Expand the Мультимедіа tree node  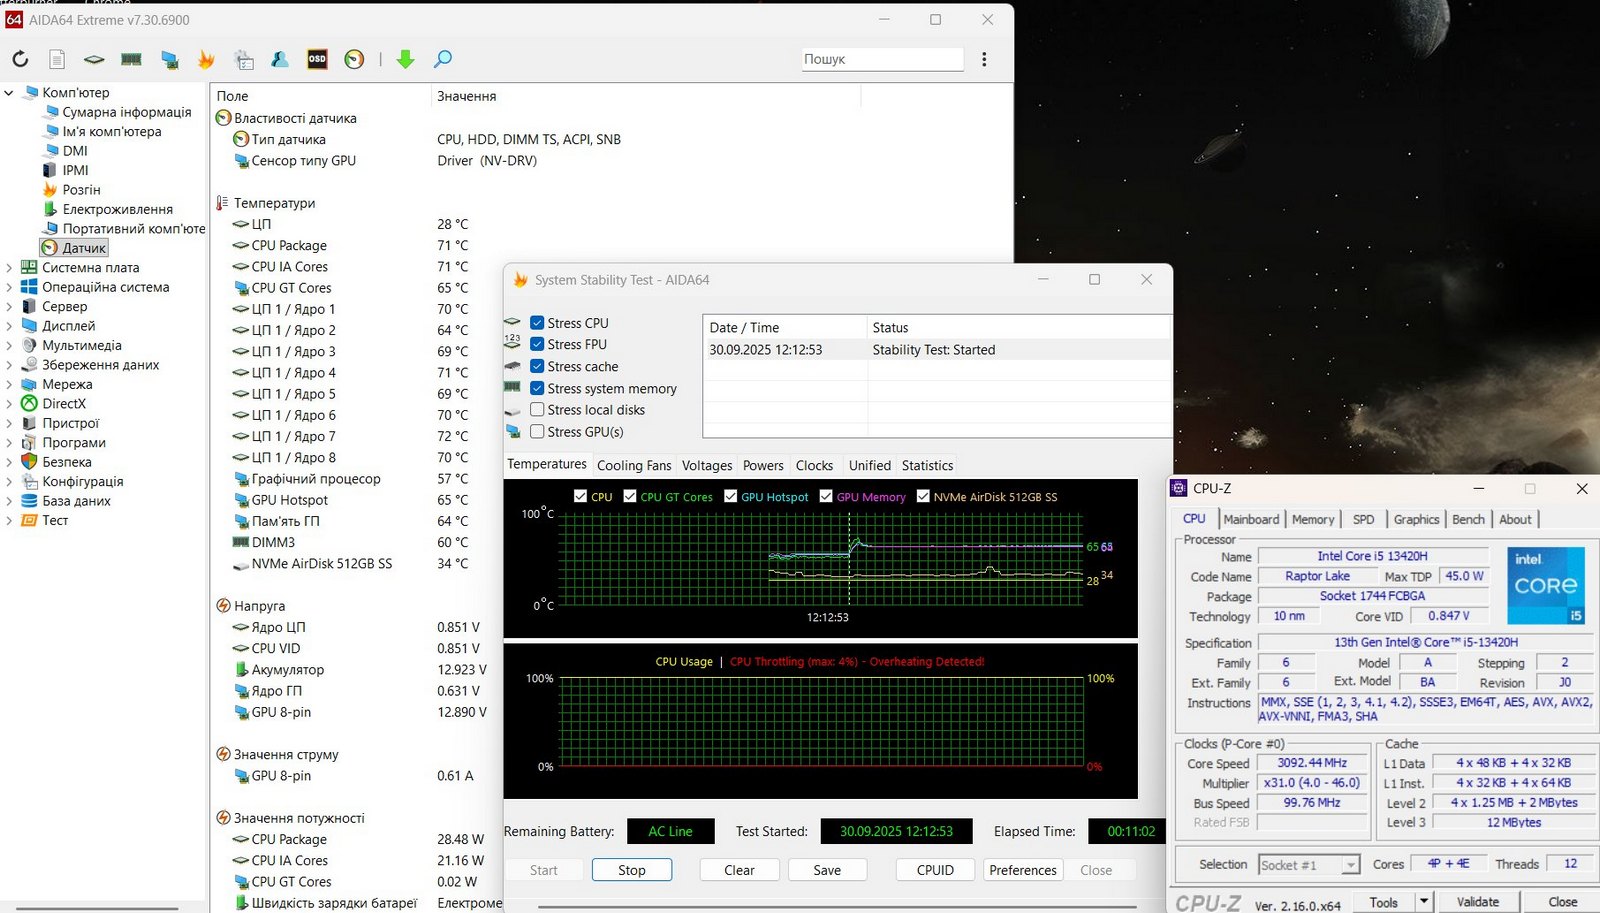tap(9, 346)
